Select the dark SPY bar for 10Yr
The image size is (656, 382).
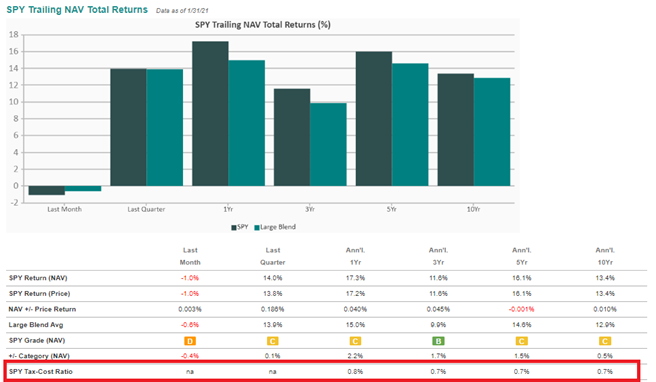(x=456, y=130)
